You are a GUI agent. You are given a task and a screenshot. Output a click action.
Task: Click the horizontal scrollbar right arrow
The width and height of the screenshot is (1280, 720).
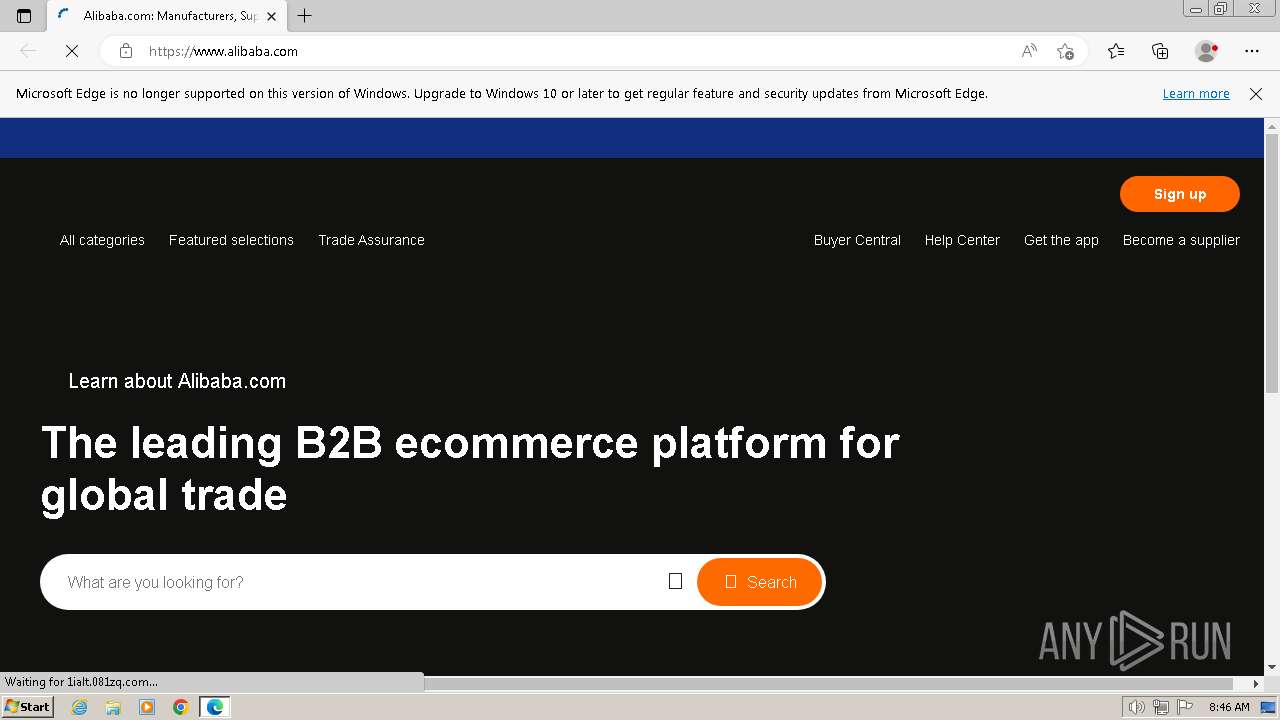(1256, 684)
